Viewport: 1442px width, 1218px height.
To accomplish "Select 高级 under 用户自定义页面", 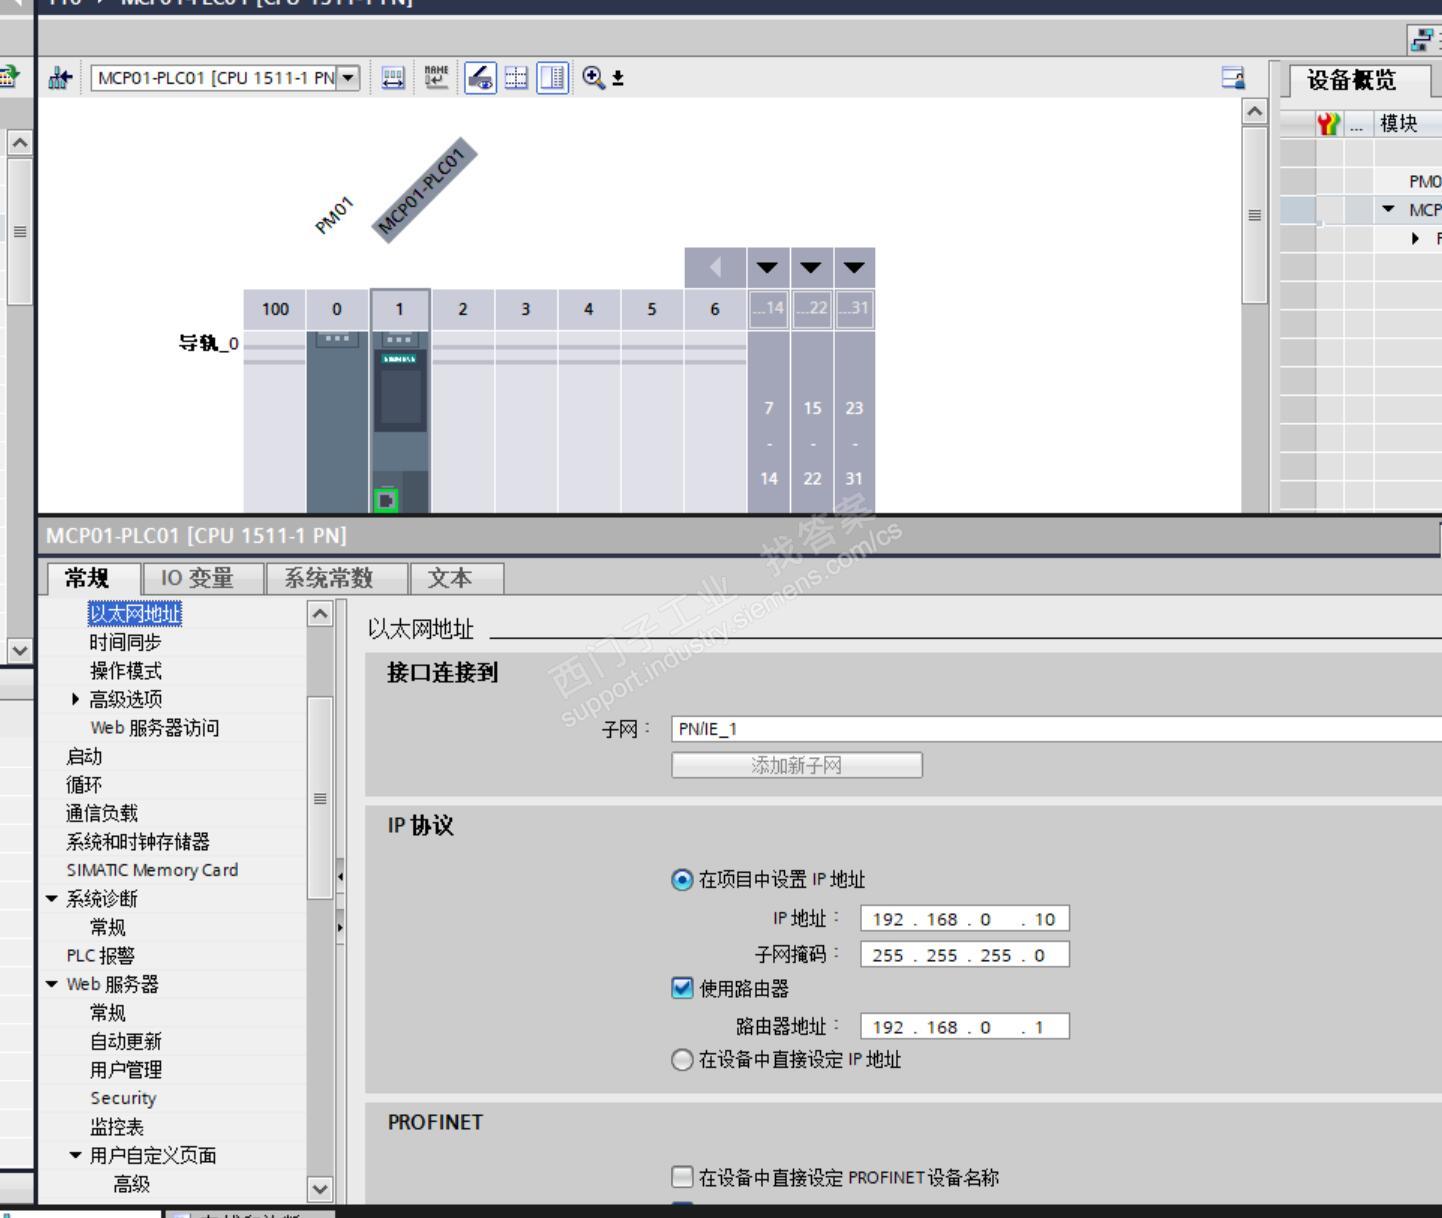I will 132,1184.
